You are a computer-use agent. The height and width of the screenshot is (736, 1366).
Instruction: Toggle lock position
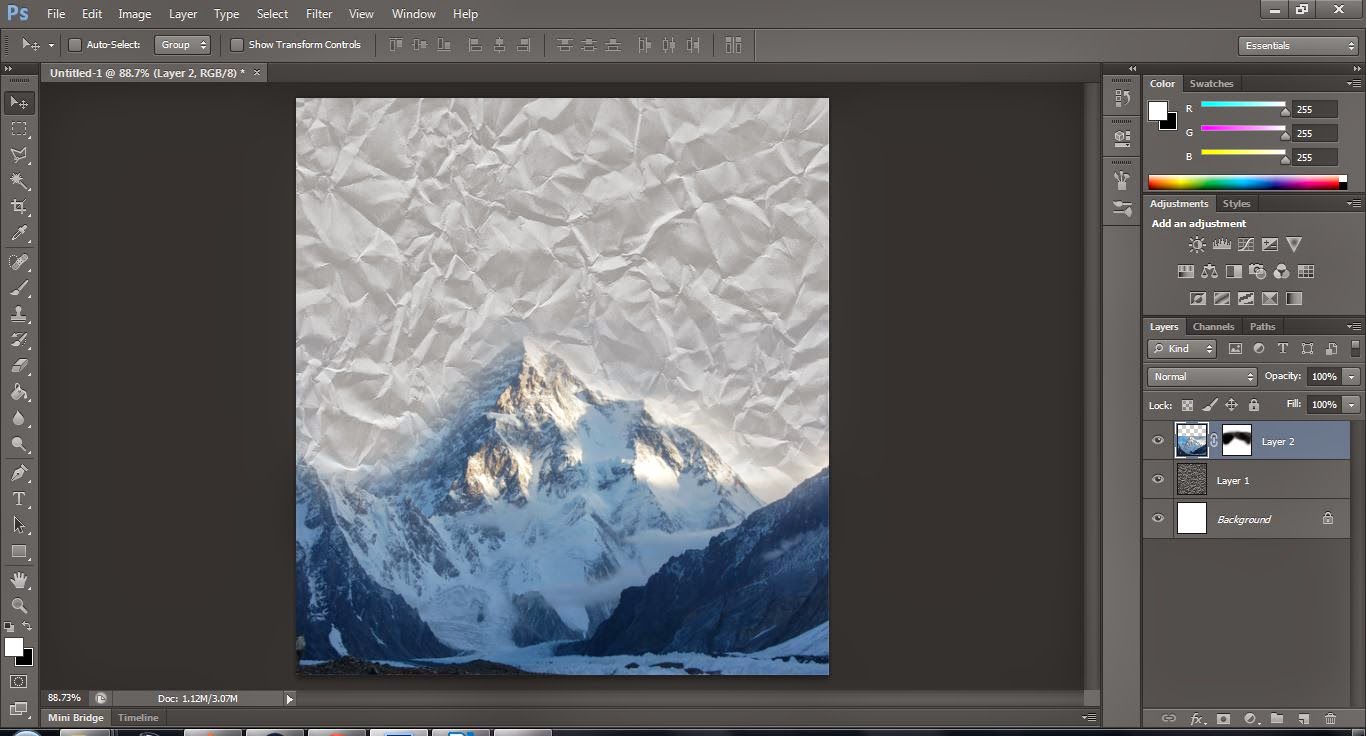(x=1231, y=405)
